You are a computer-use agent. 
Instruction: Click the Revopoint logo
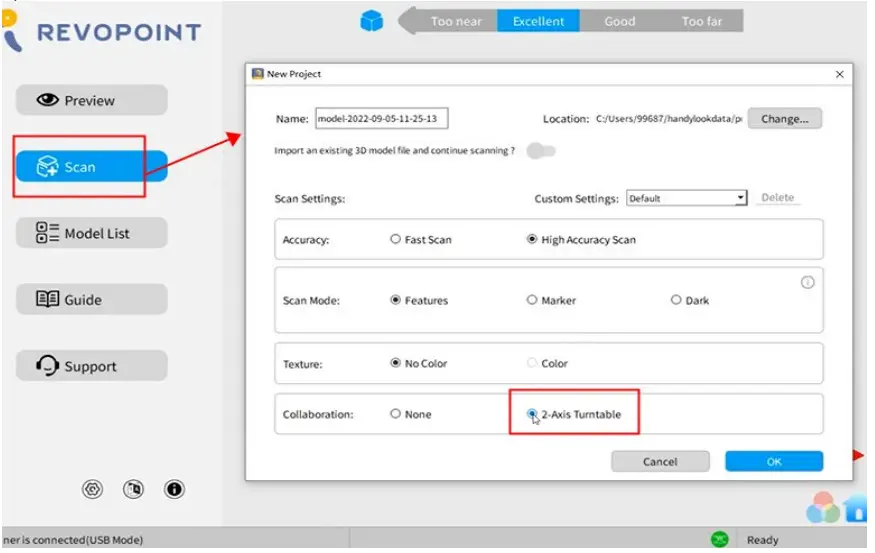(x=102, y=32)
